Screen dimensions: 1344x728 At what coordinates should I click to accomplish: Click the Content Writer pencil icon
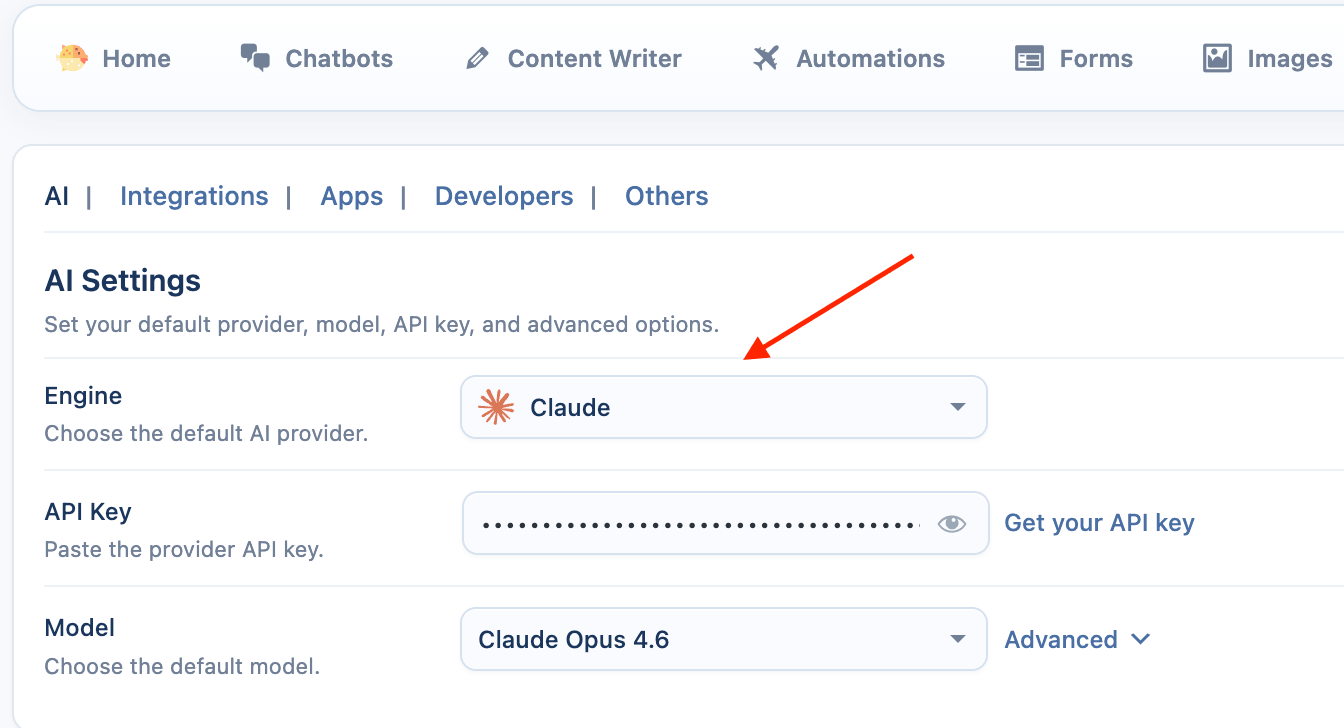[478, 59]
